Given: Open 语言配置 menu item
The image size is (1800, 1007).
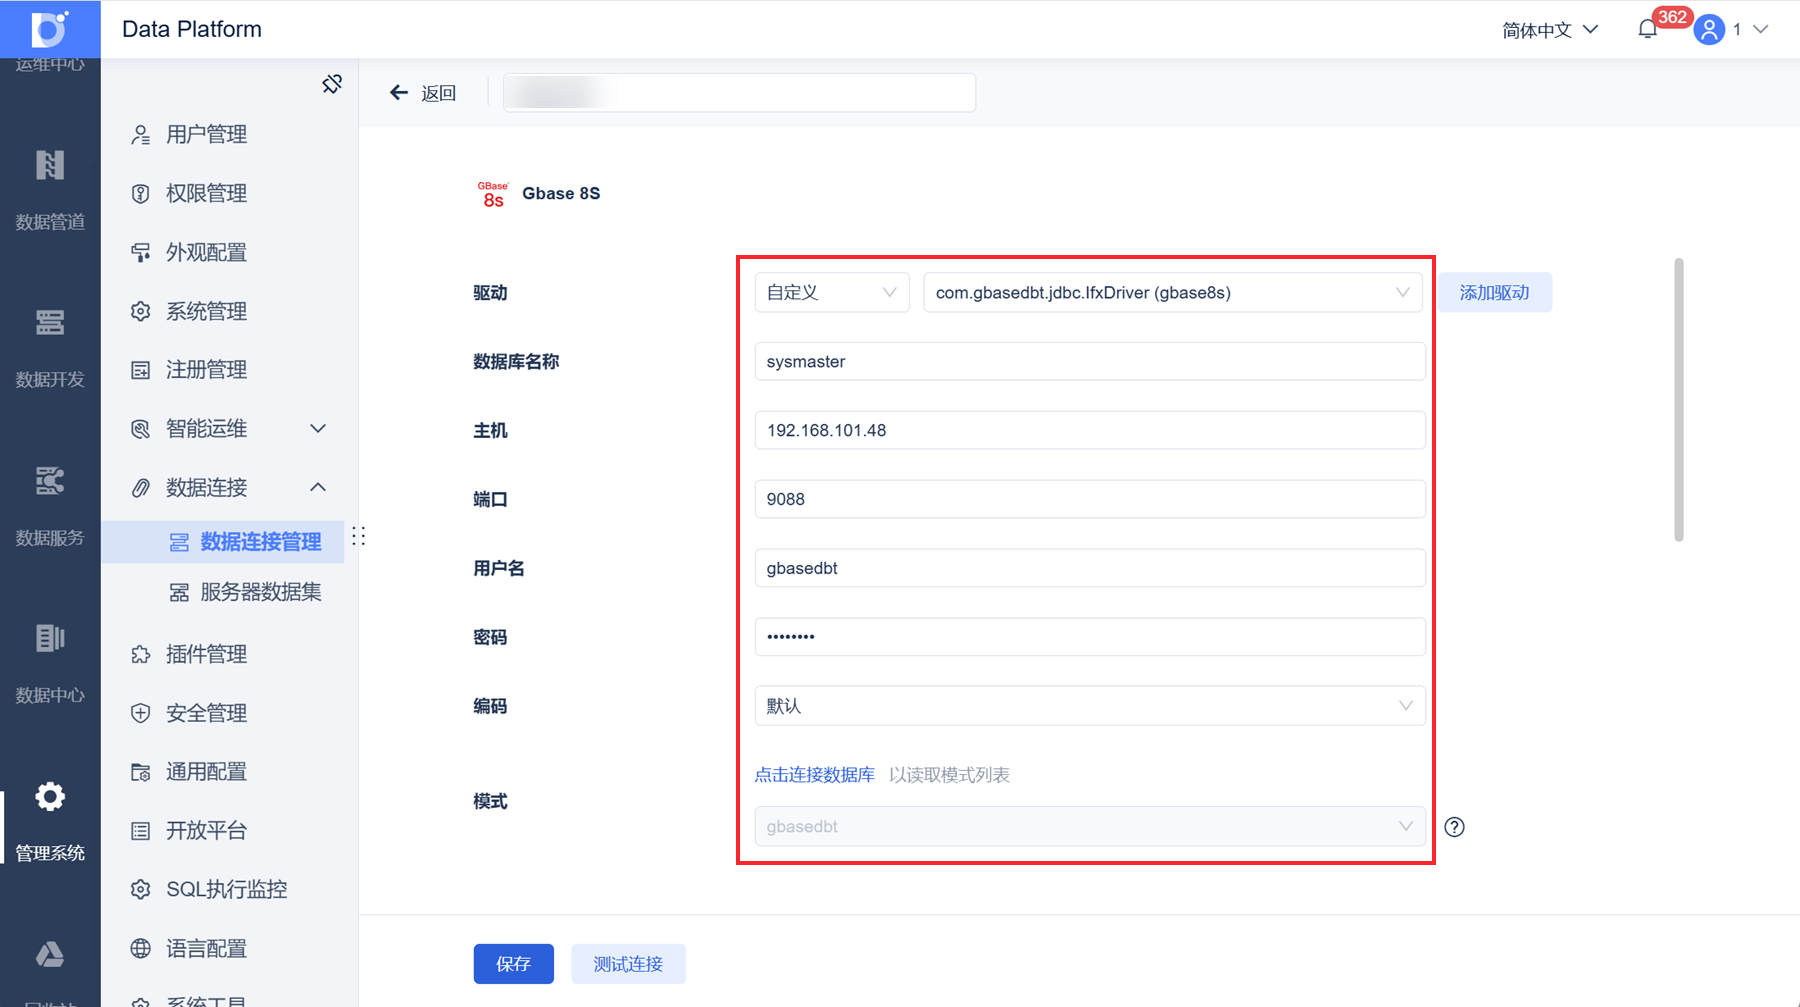Looking at the screenshot, I should [x=207, y=949].
